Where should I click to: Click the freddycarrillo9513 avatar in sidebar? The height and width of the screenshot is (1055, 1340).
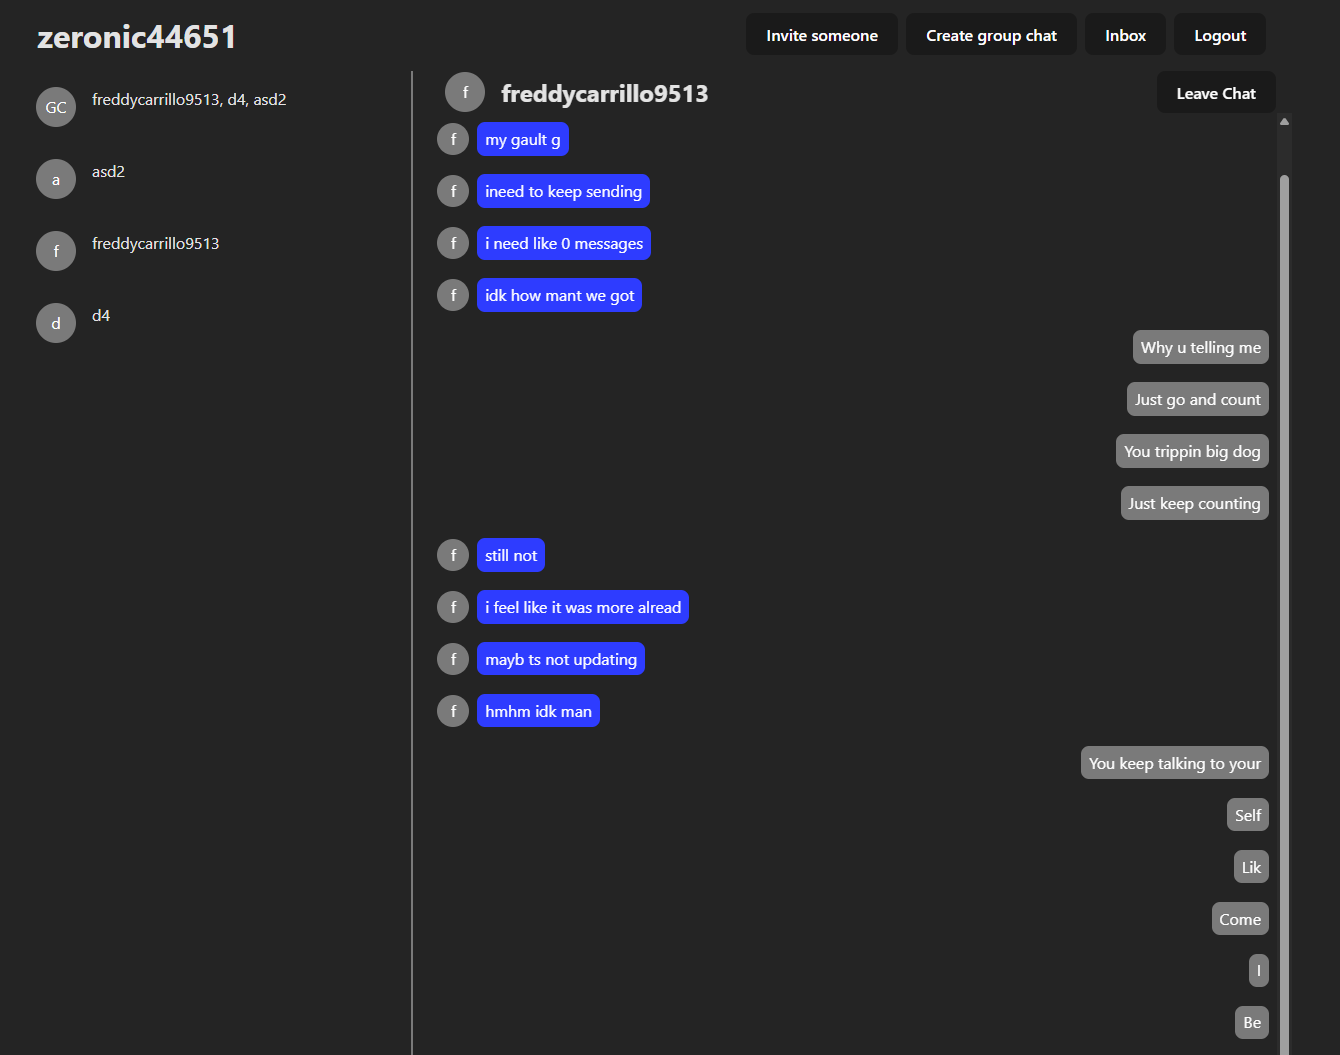(56, 251)
